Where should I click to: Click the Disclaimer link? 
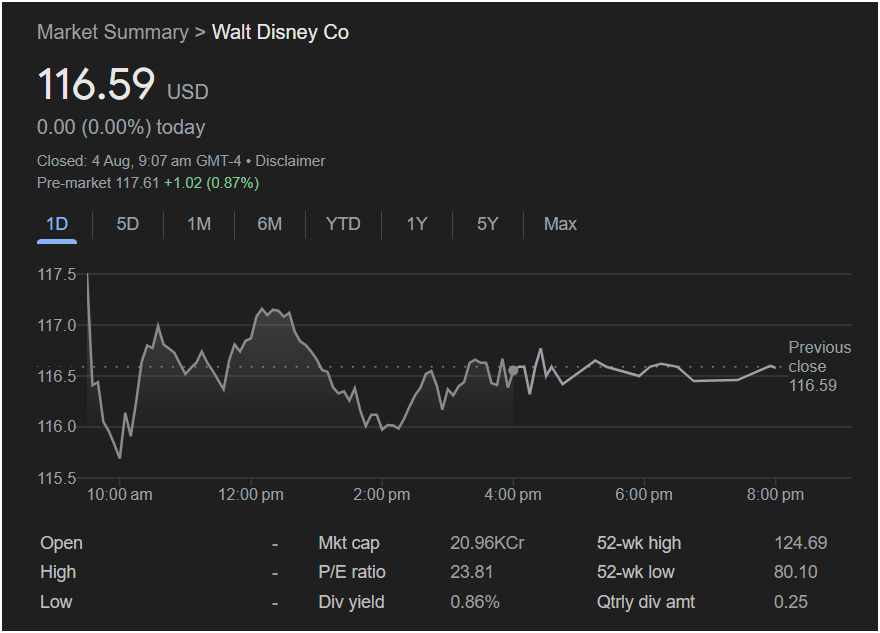(x=290, y=161)
